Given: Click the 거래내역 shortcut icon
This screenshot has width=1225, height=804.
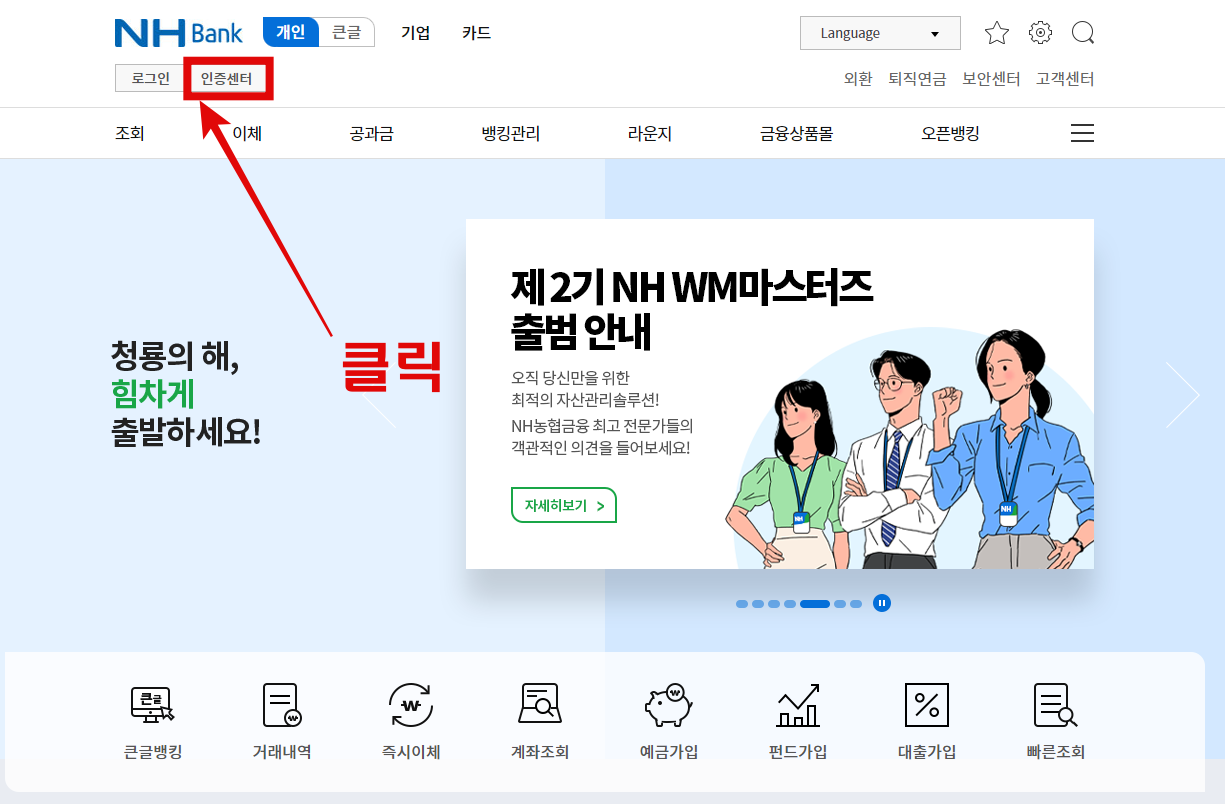Looking at the screenshot, I should click(x=281, y=705).
